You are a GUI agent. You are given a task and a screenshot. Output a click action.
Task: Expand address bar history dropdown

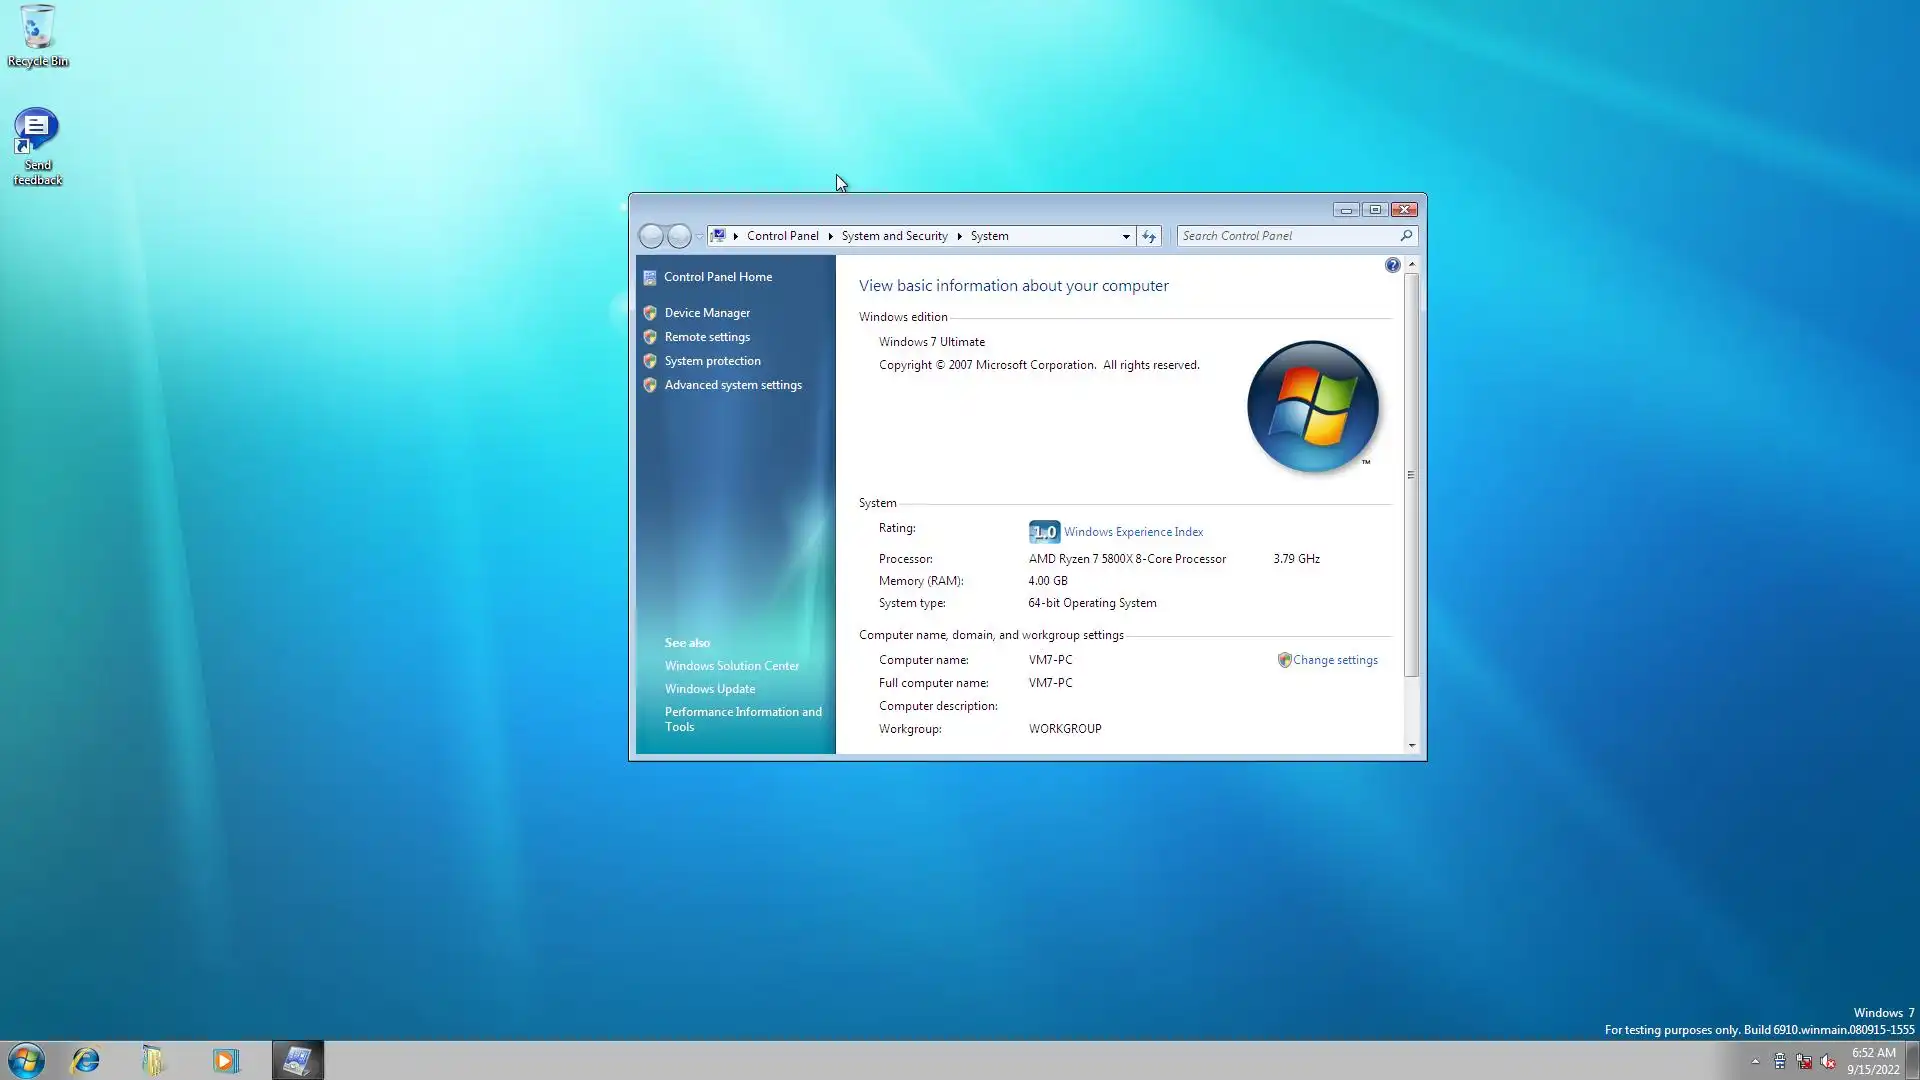1126,237
